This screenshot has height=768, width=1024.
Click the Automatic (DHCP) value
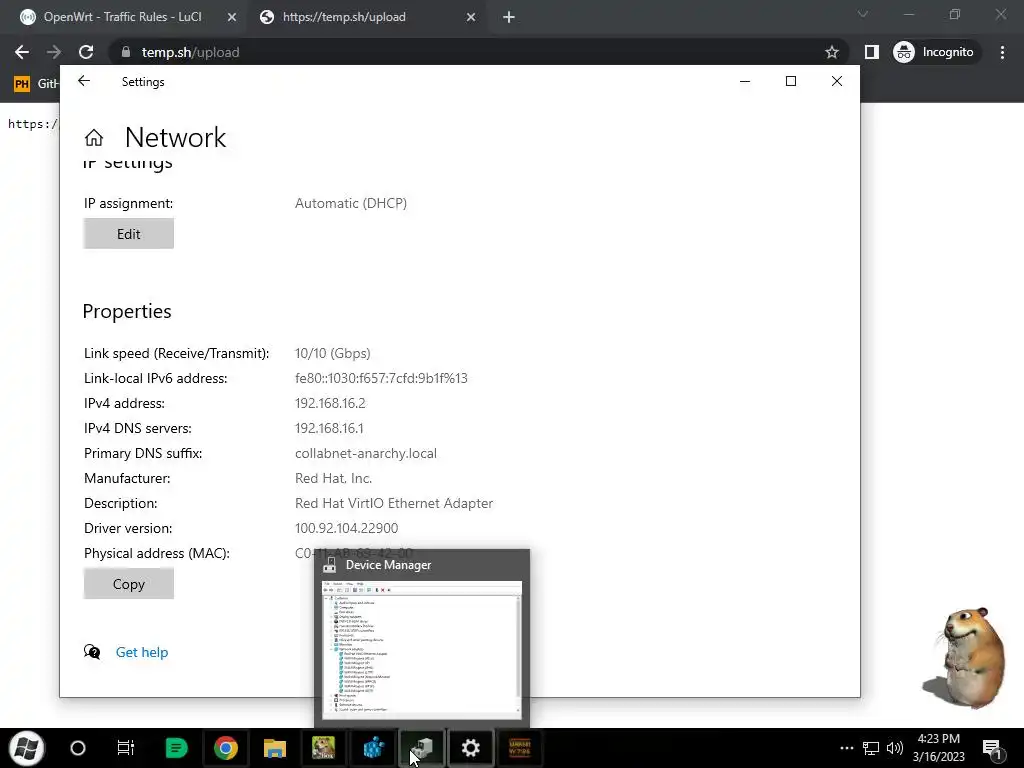pyautogui.click(x=351, y=203)
